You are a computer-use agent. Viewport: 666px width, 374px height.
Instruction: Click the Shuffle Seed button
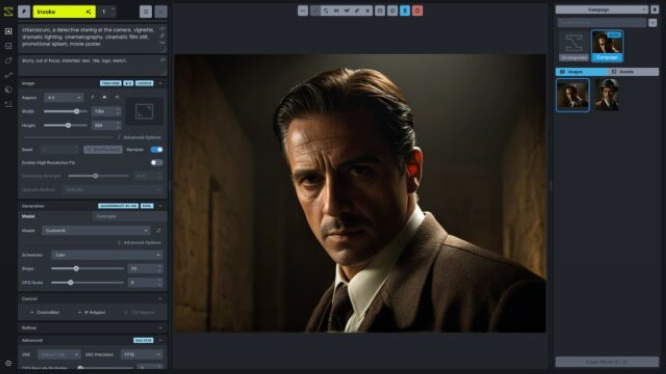[x=103, y=149]
